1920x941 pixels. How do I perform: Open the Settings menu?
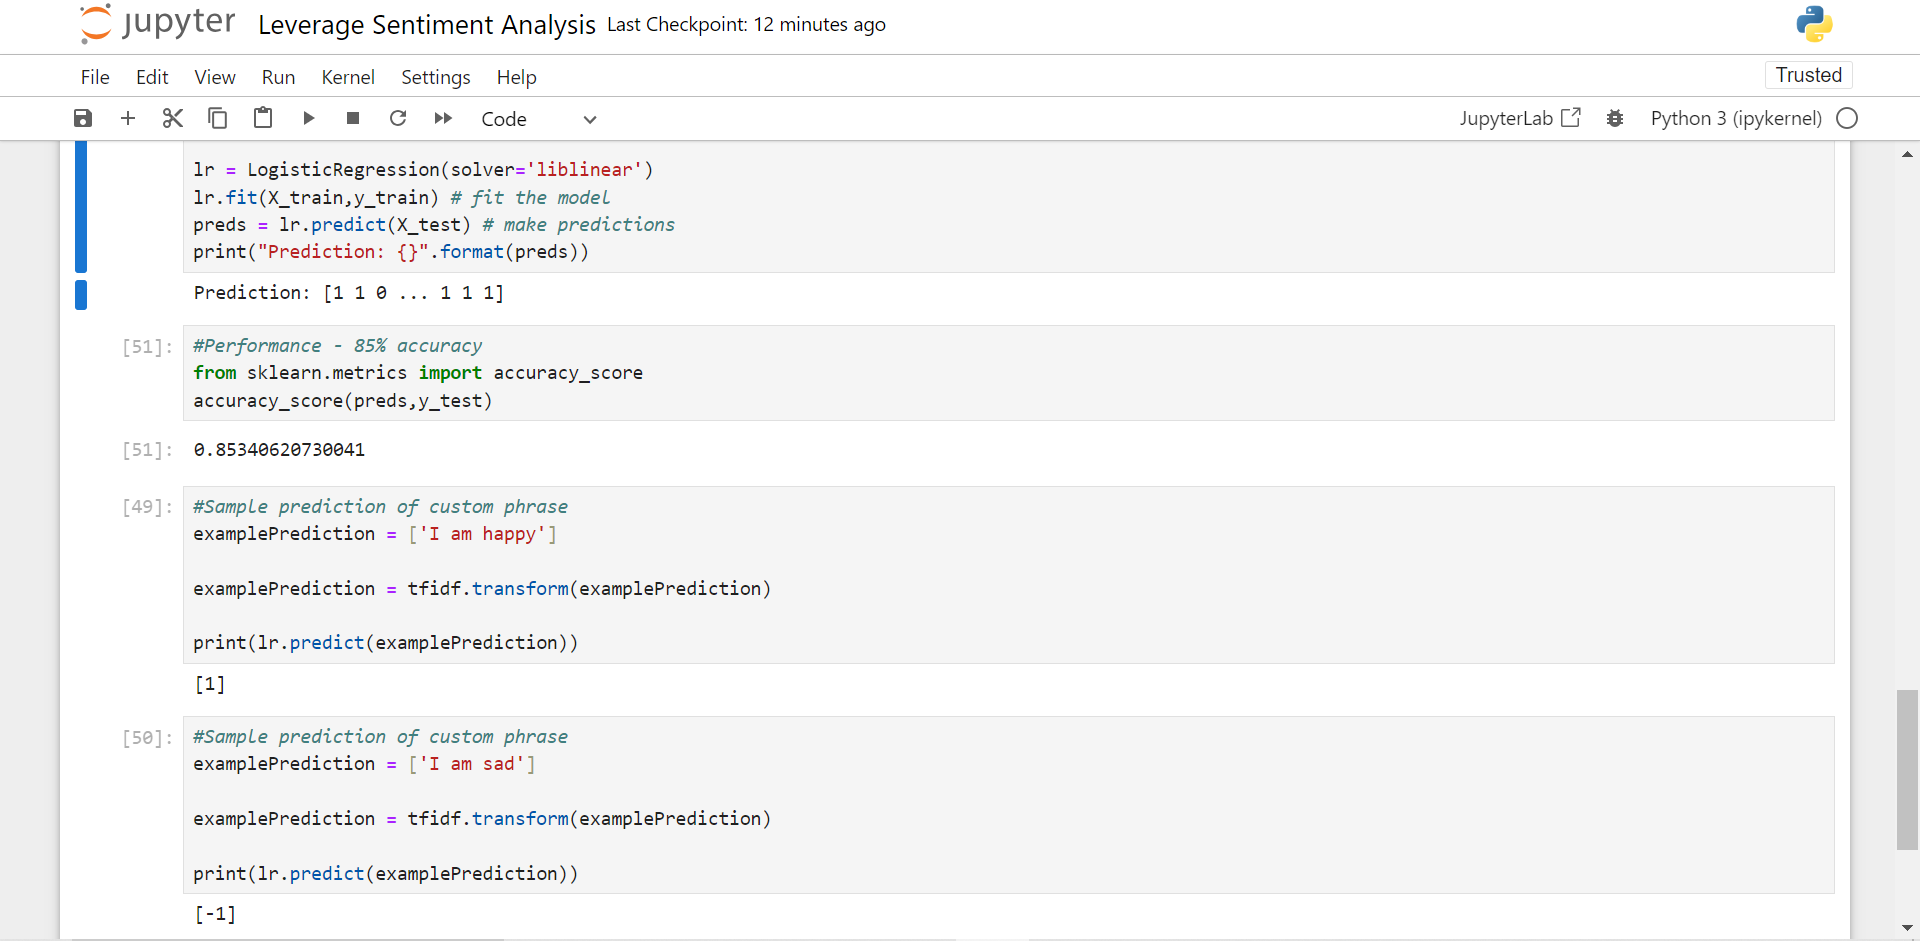coord(435,77)
